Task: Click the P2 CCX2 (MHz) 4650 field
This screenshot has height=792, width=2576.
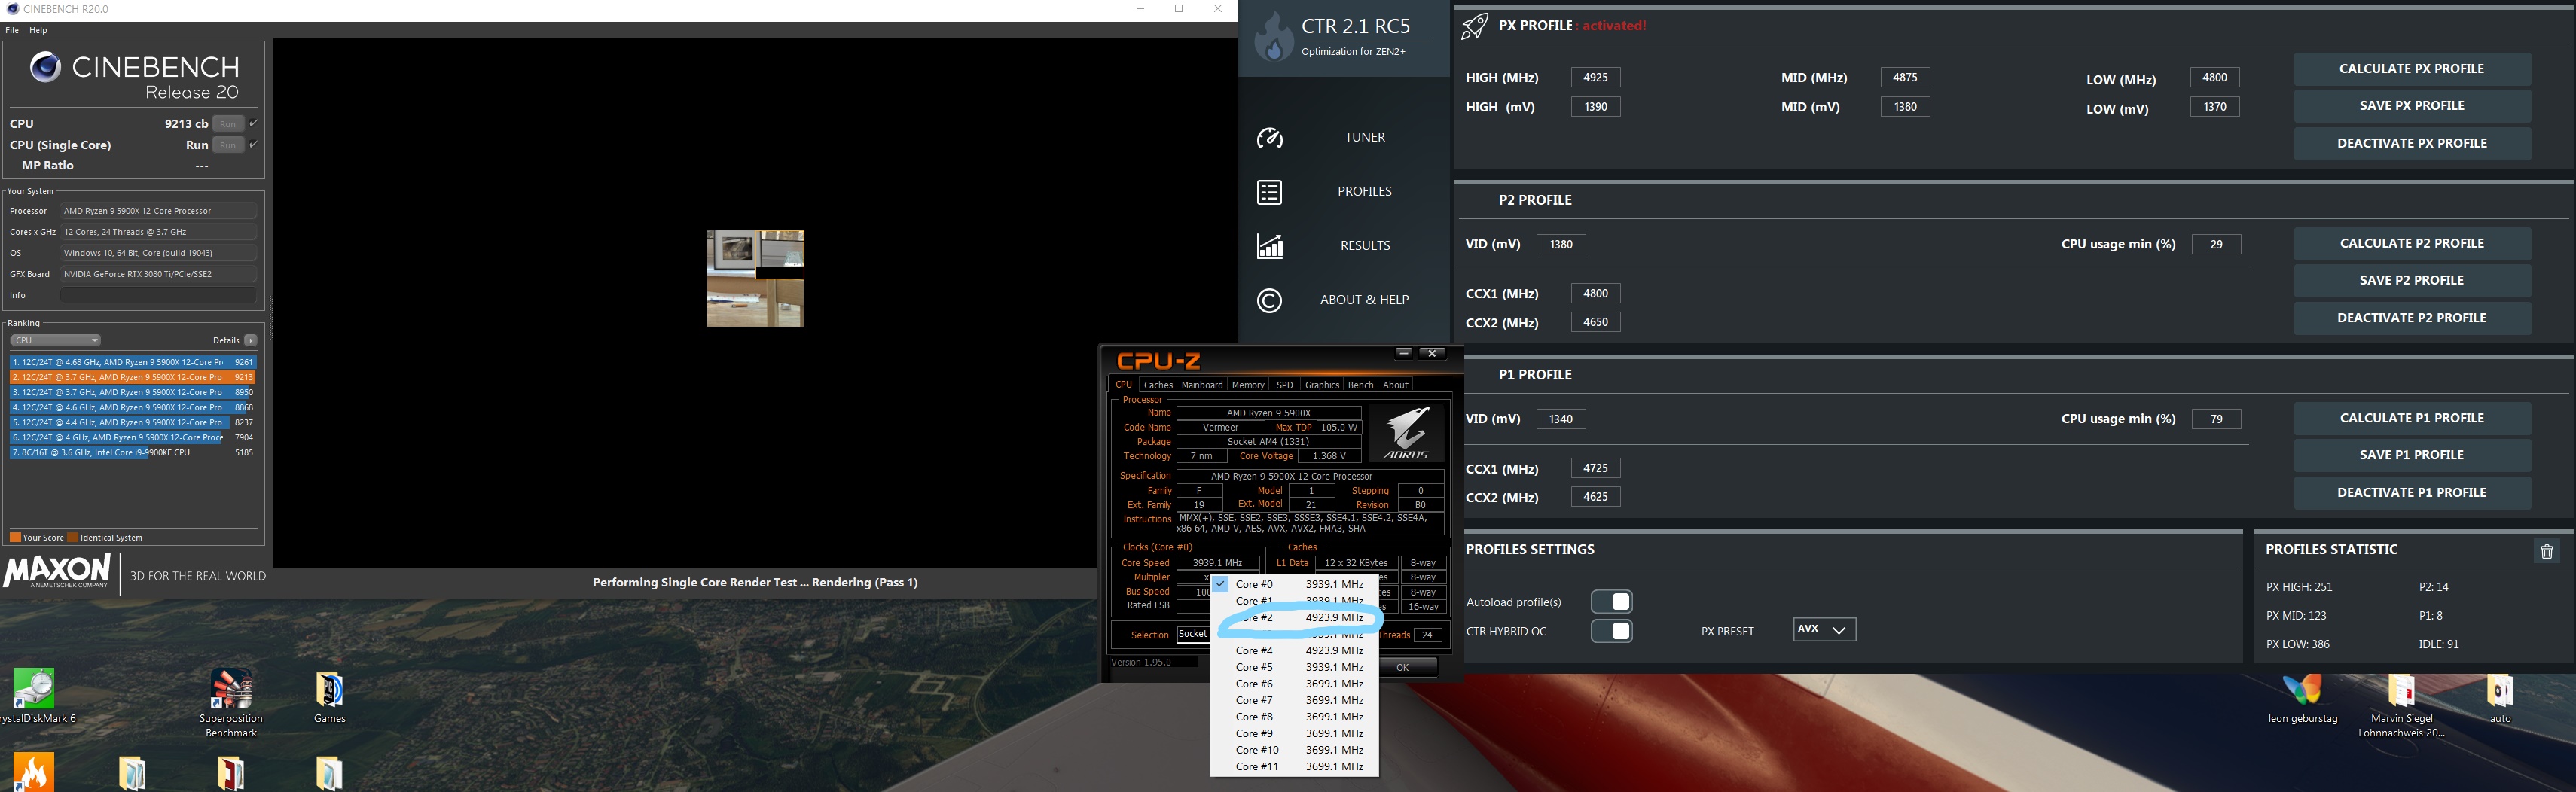Action: click(1596, 322)
